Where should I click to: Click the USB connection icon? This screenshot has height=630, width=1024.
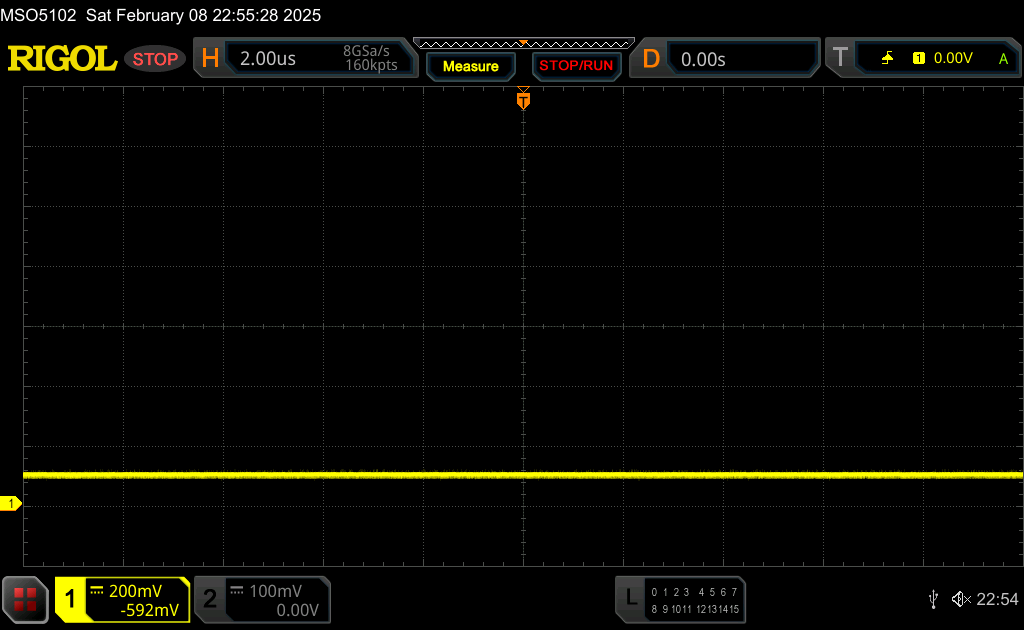(x=933, y=599)
